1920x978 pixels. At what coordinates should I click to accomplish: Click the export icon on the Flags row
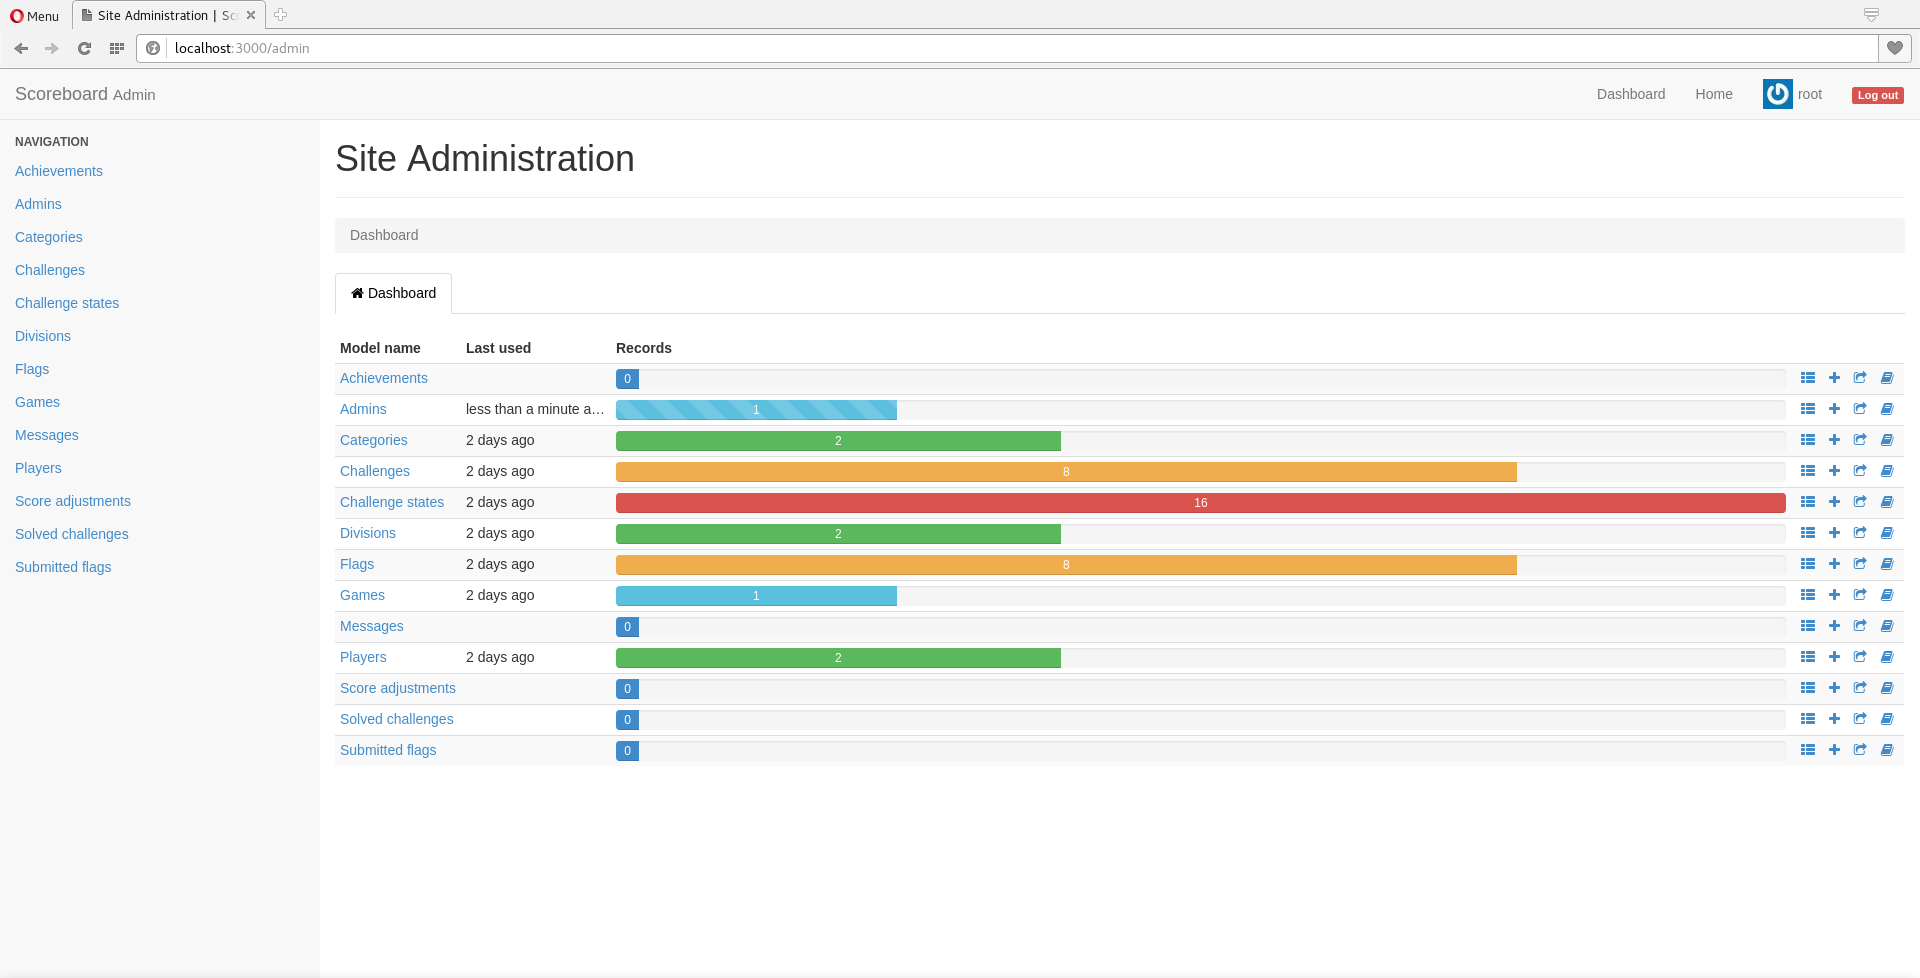1860,564
